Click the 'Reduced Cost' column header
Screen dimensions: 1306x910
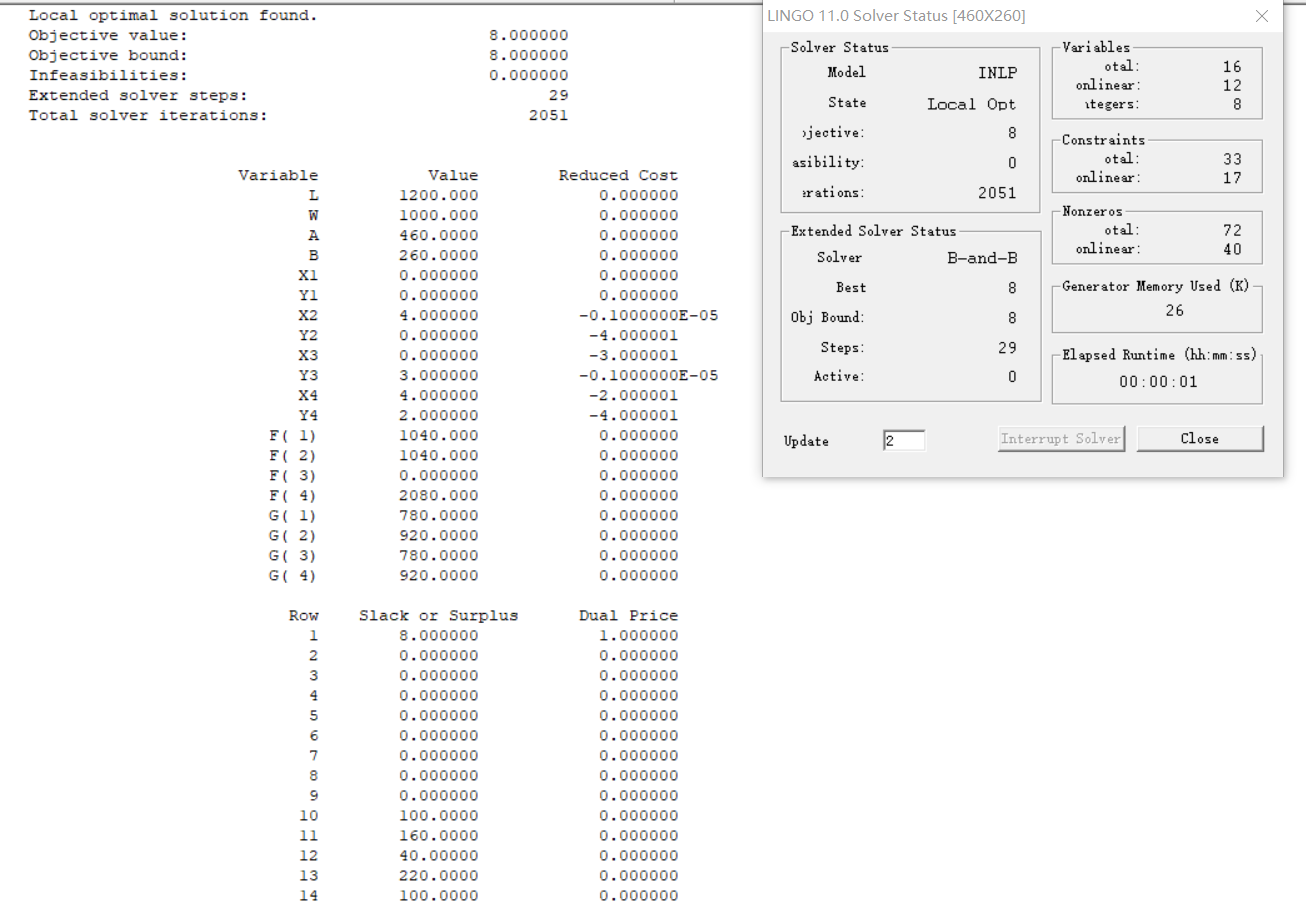point(618,176)
